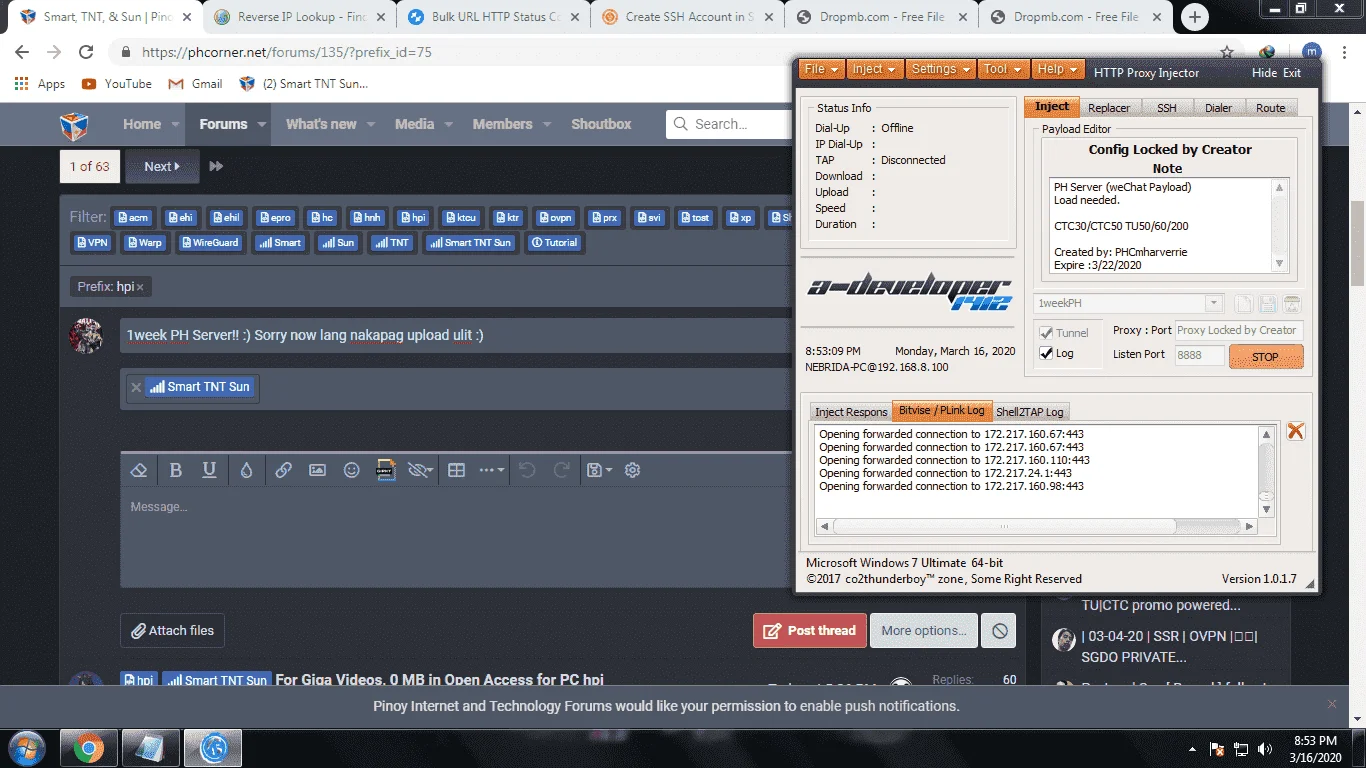
Task: Open the save draft dropdown in editor
Action: tap(599, 470)
